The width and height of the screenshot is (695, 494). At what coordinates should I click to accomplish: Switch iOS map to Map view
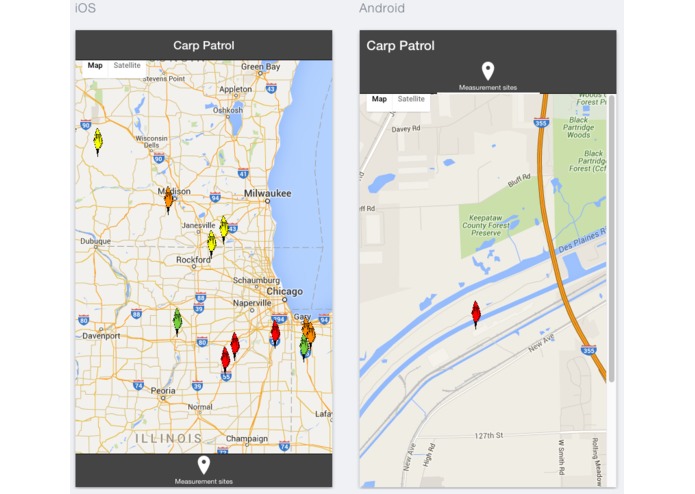[95, 66]
